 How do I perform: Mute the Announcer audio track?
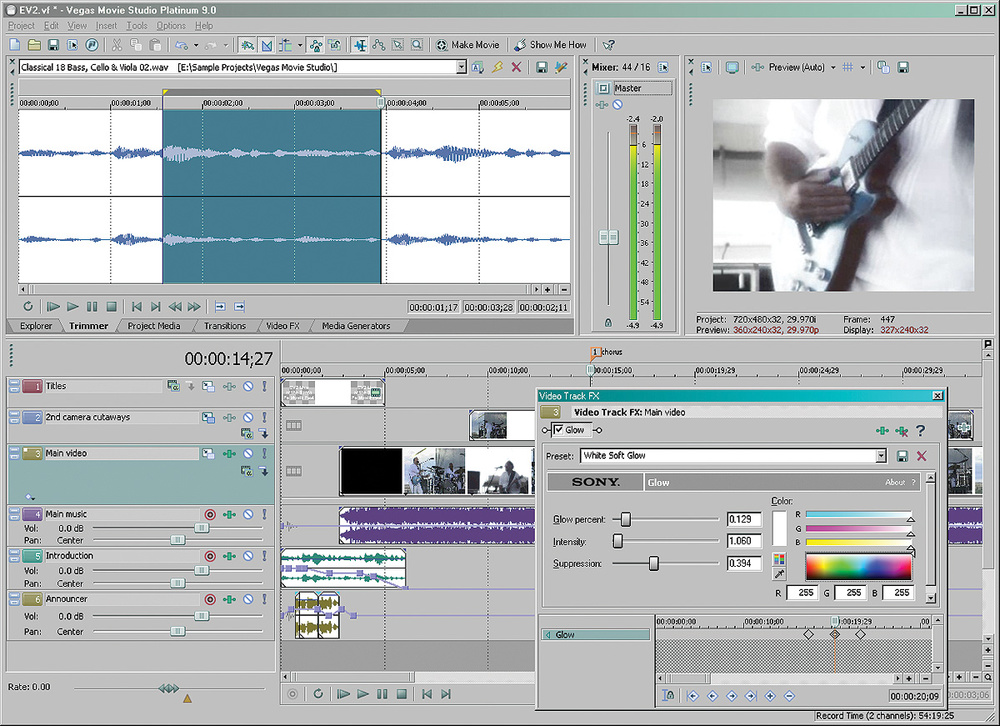point(247,599)
